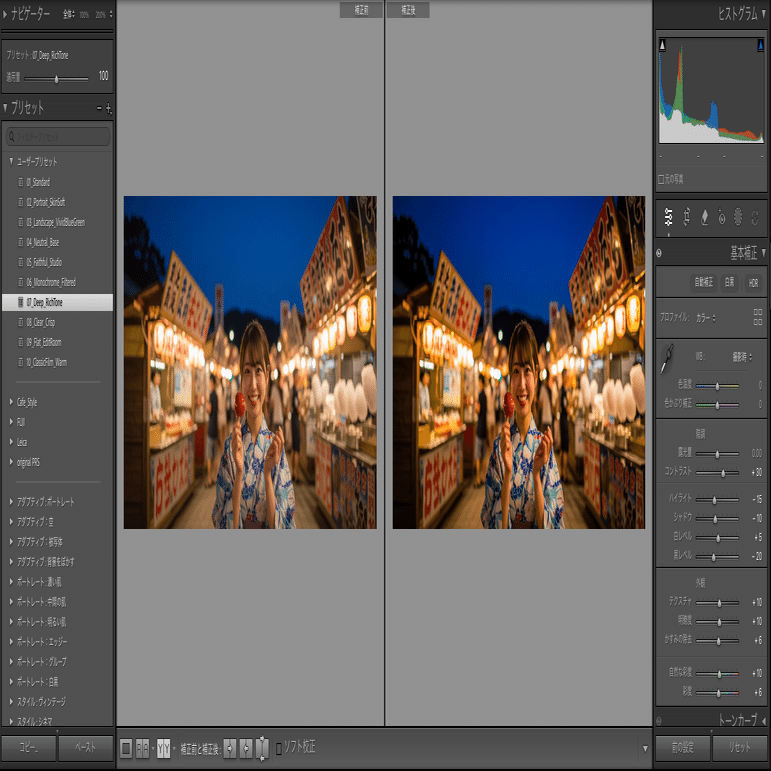Click the リセット reset button
Screen dimensions: 771x771
pyautogui.click(x=740, y=747)
